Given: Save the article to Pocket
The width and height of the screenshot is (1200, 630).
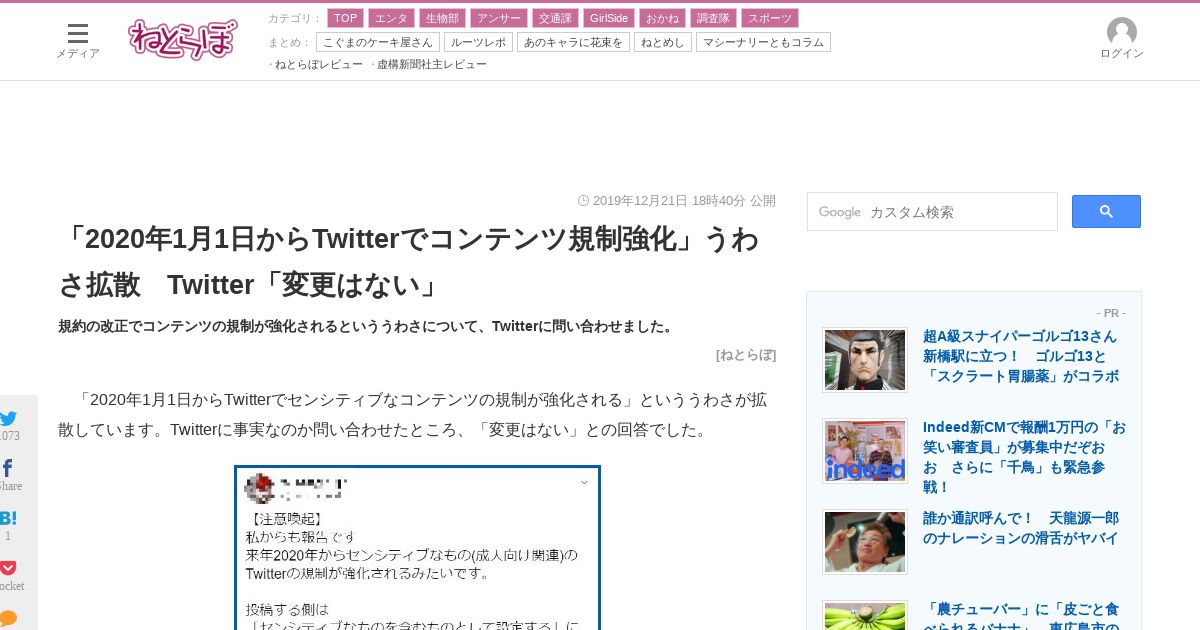Looking at the screenshot, I should [8, 568].
